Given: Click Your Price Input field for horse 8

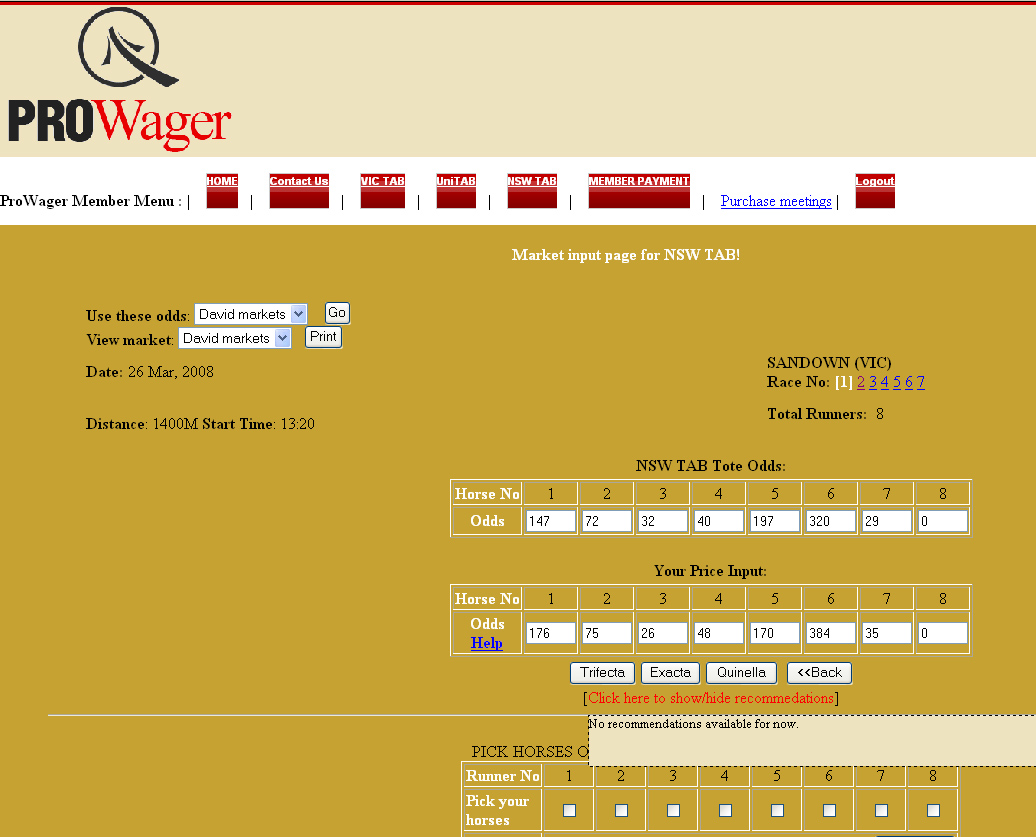Looking at the screenshot, I should pyautogui.click(x=943, y=633).
